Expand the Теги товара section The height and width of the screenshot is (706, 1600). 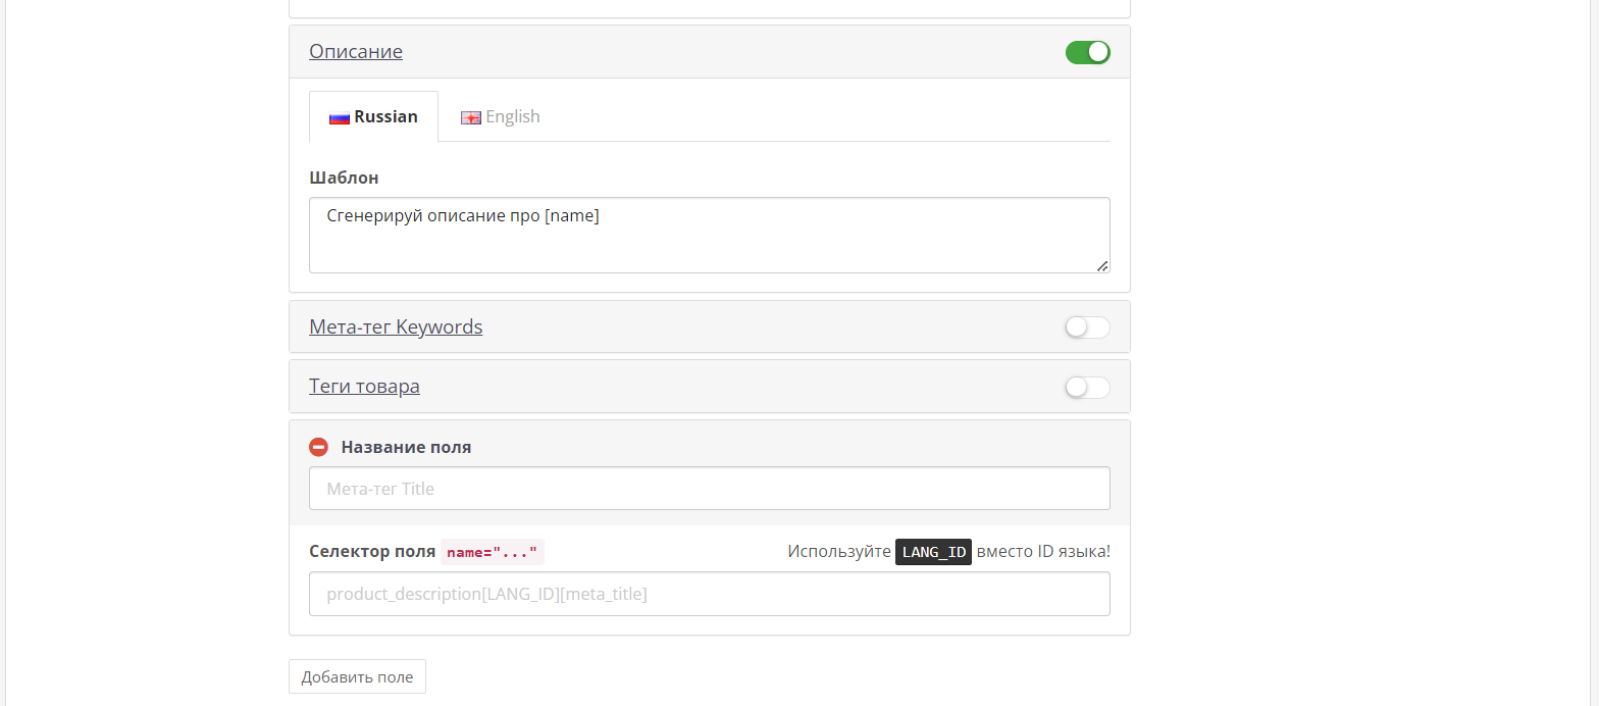364,386
